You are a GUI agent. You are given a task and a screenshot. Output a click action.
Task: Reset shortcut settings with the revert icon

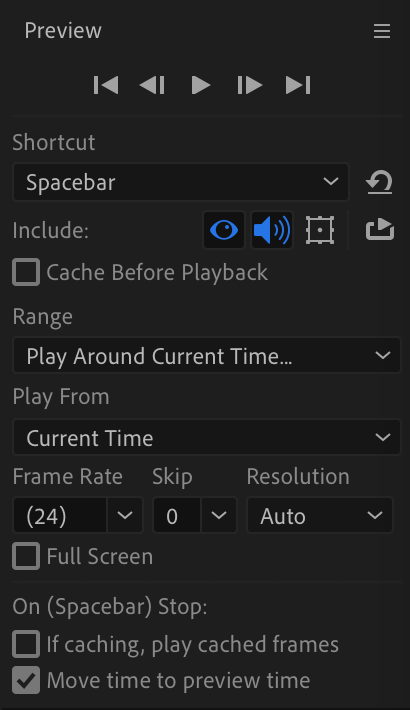(x=379, y=182)
